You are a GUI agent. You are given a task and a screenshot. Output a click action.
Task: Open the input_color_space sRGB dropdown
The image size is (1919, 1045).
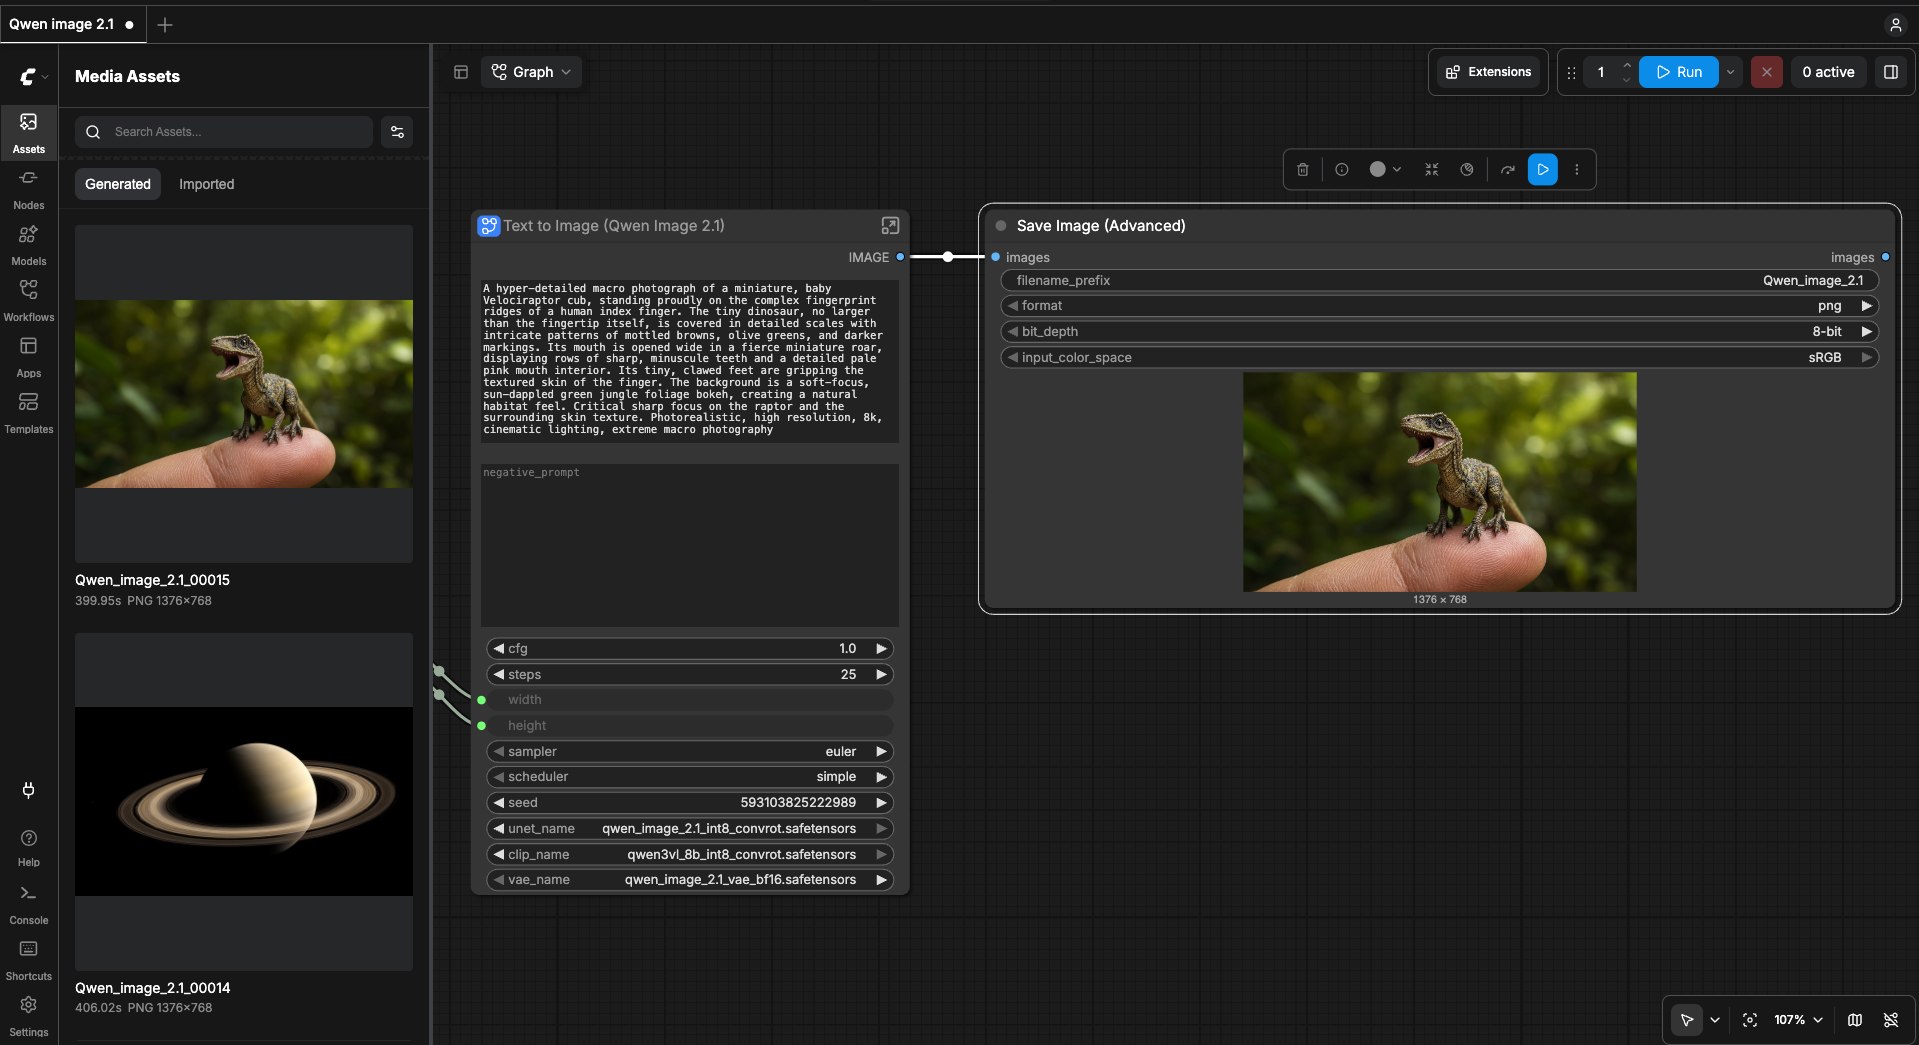click(1439, 358)
